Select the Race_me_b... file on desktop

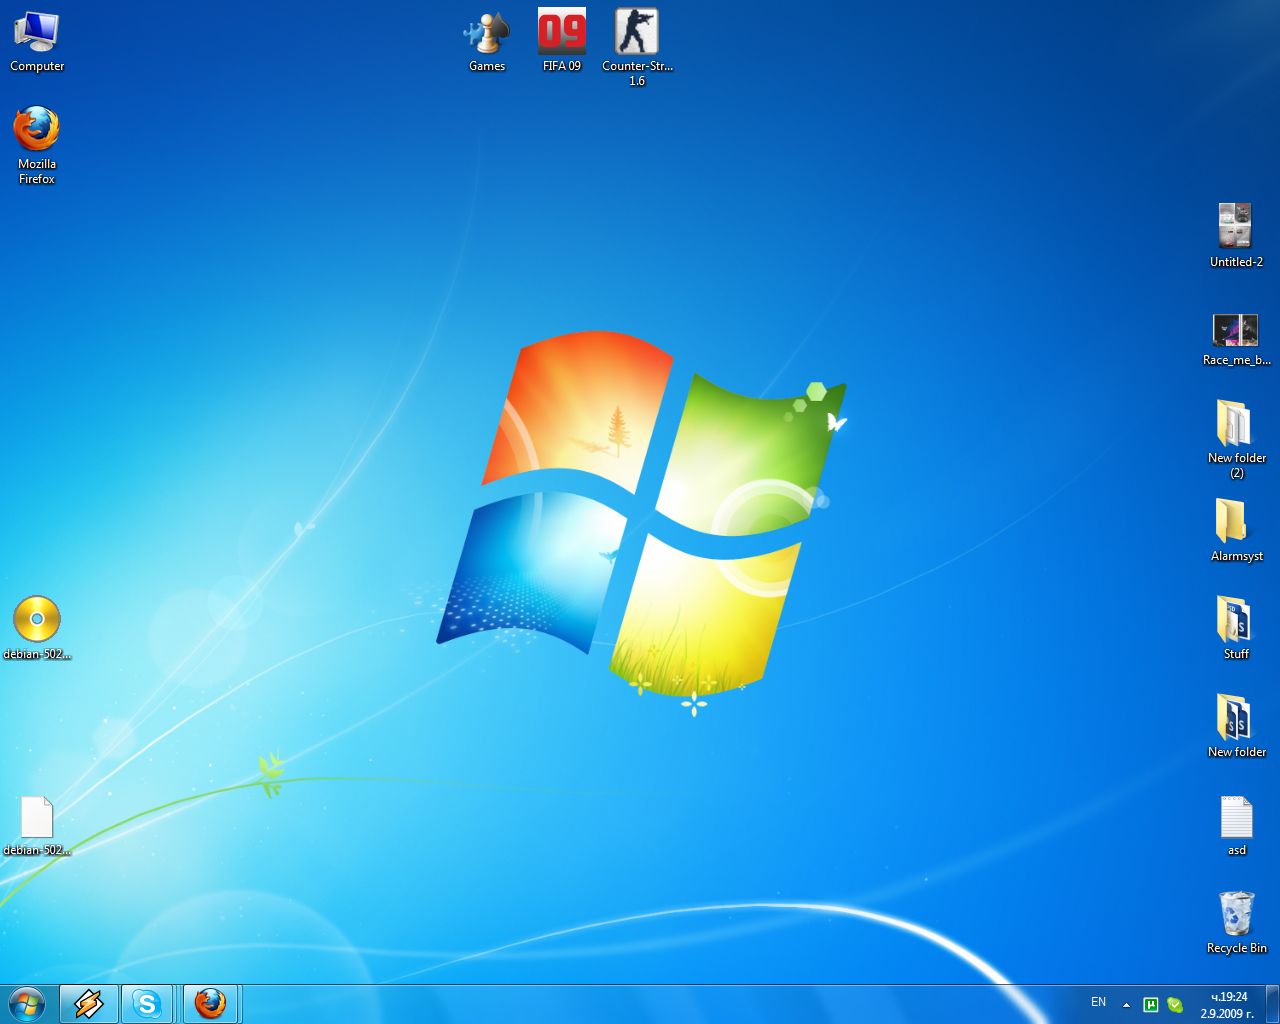tap(1237, 340)
